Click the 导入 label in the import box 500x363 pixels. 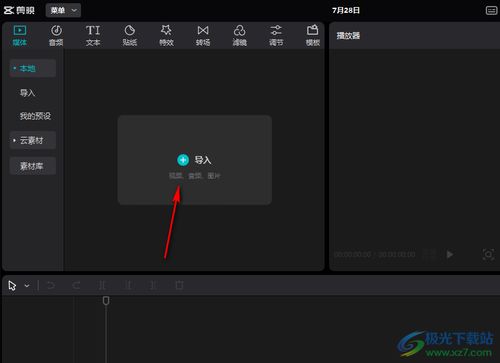tap(203, 160)
